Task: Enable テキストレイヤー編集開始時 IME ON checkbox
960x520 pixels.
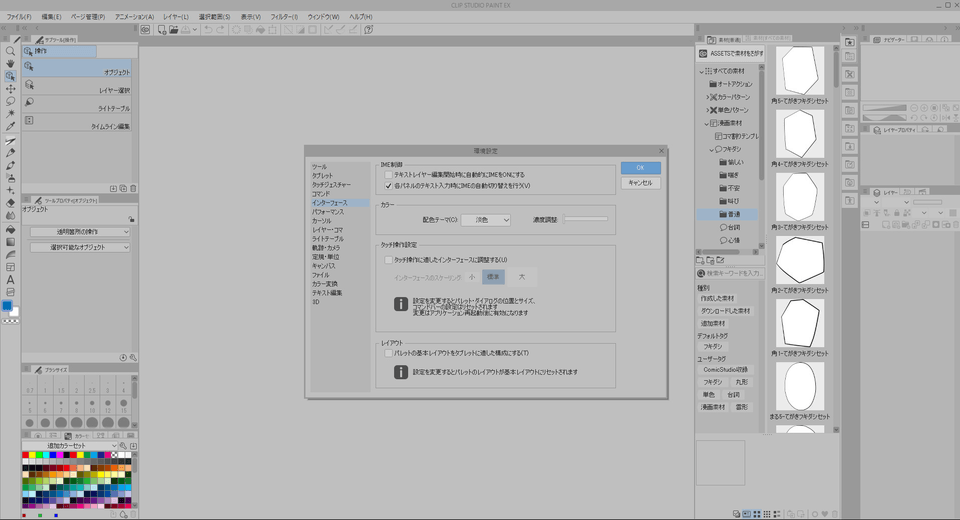Action: (389, 175)
